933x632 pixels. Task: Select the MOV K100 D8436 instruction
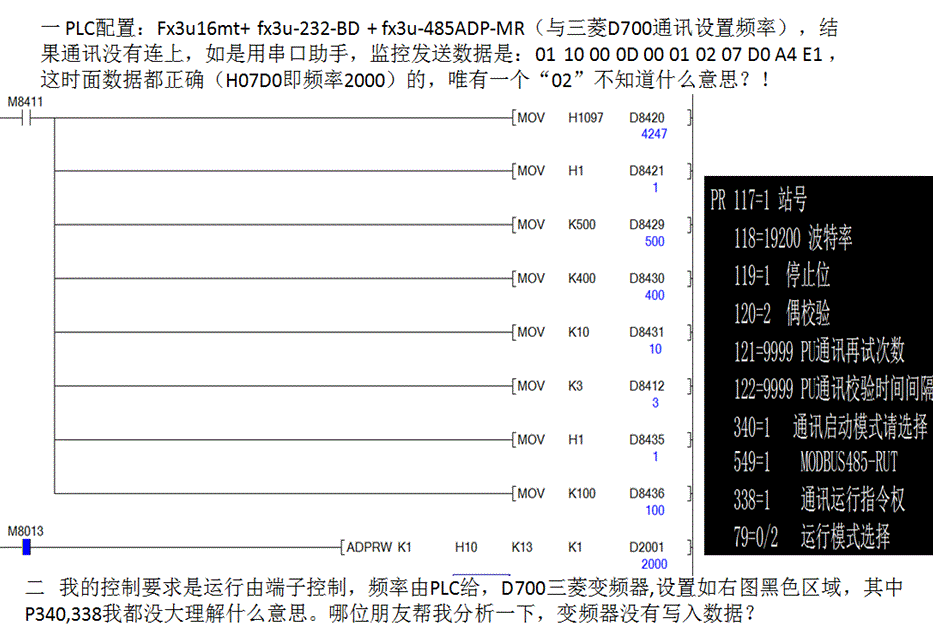[590, 493]
